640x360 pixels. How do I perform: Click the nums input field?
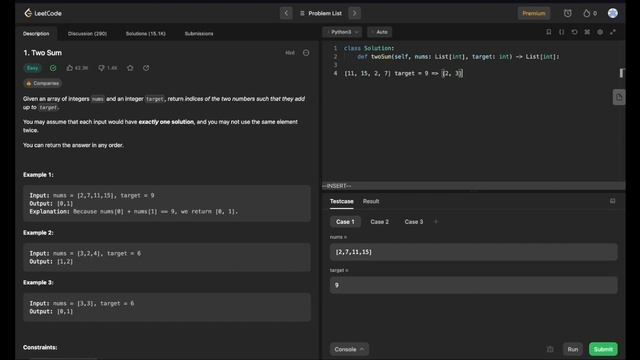click(x=473, y=252)
